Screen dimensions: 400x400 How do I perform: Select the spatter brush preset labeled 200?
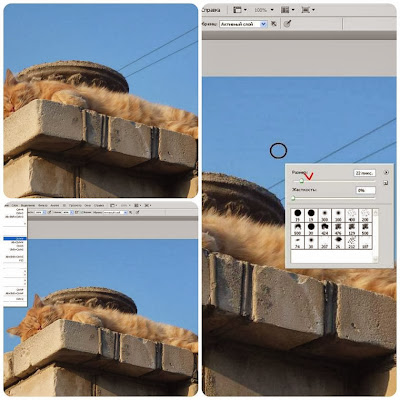[x=365, y=215]
